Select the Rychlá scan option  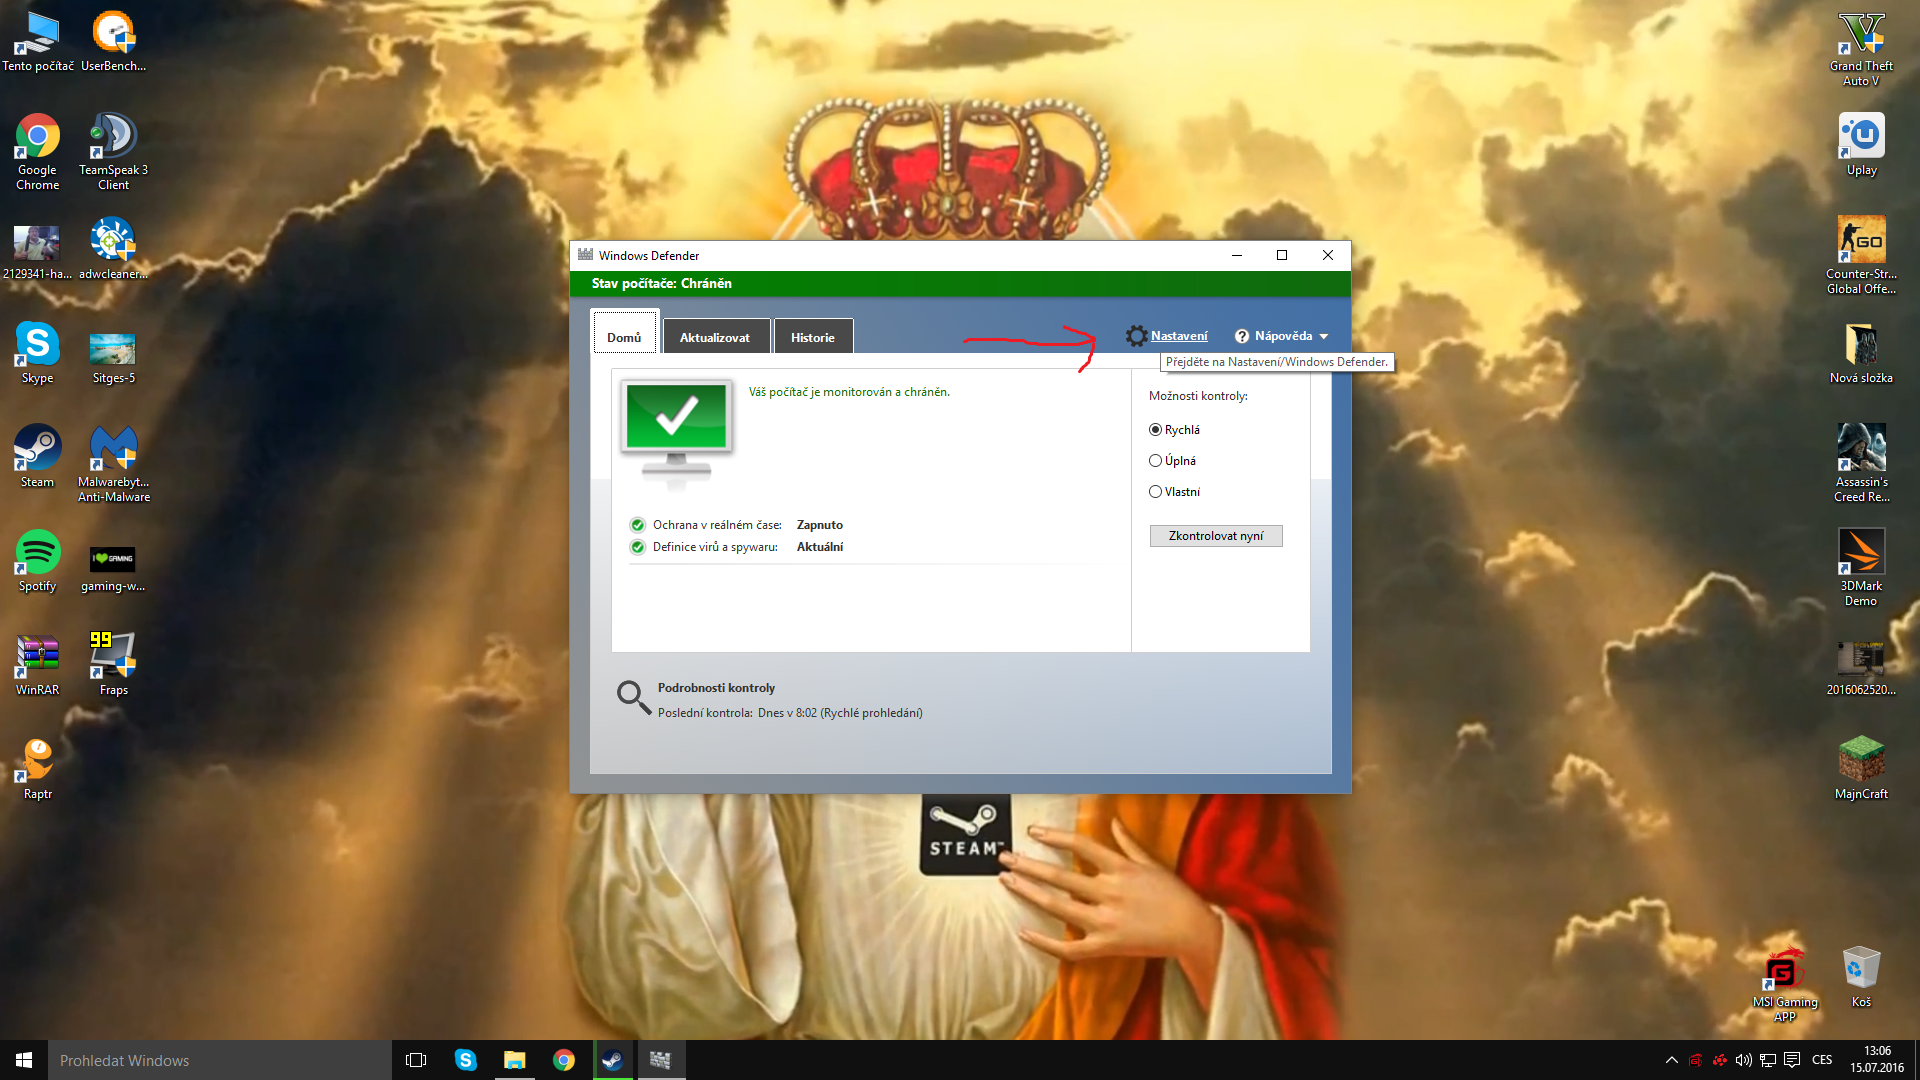1155,430
